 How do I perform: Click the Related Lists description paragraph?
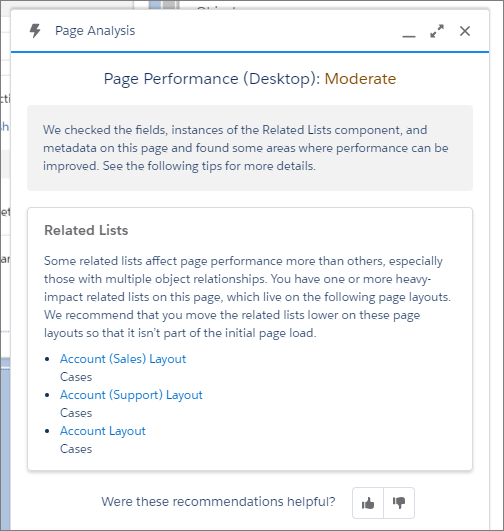pos(247,297)
